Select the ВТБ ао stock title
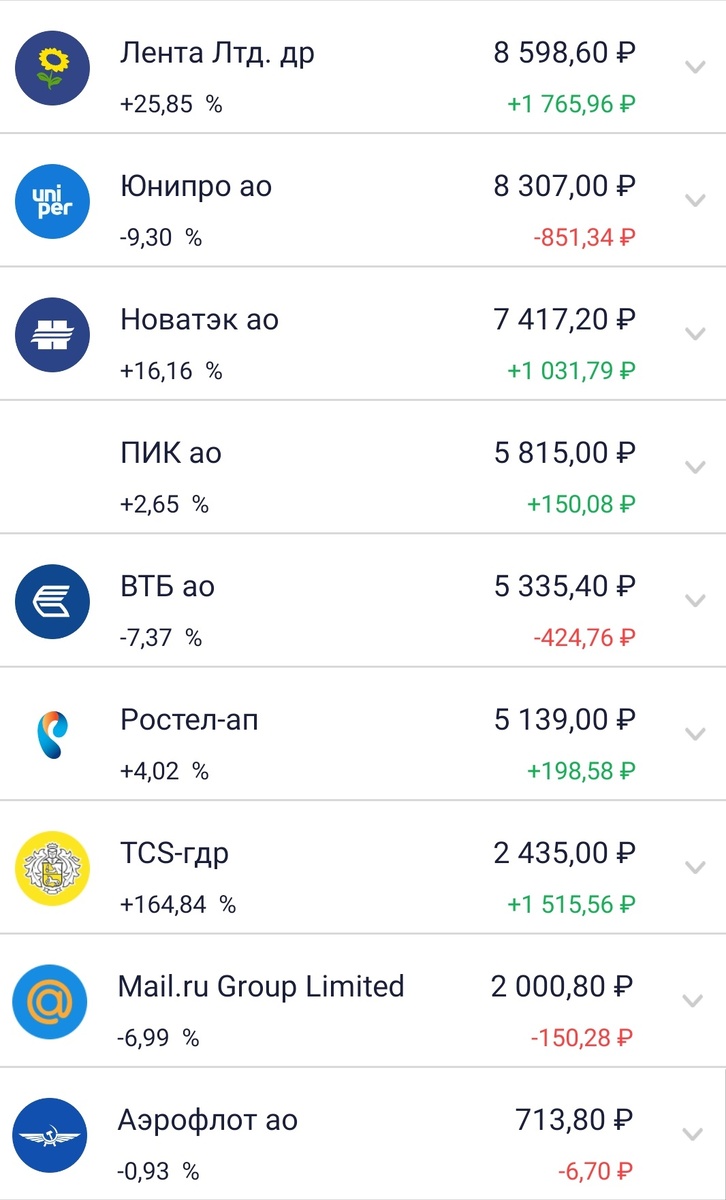Viewport: 726px width, 1200px height. tap(167, 587)
